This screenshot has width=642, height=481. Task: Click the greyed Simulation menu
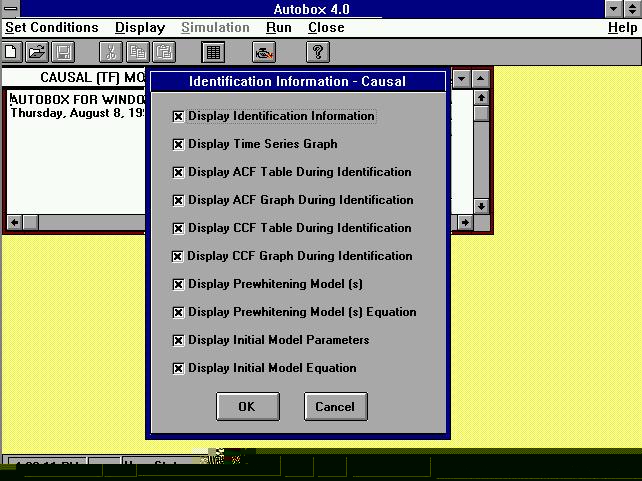pyautogui.click(x=215, y=27)
